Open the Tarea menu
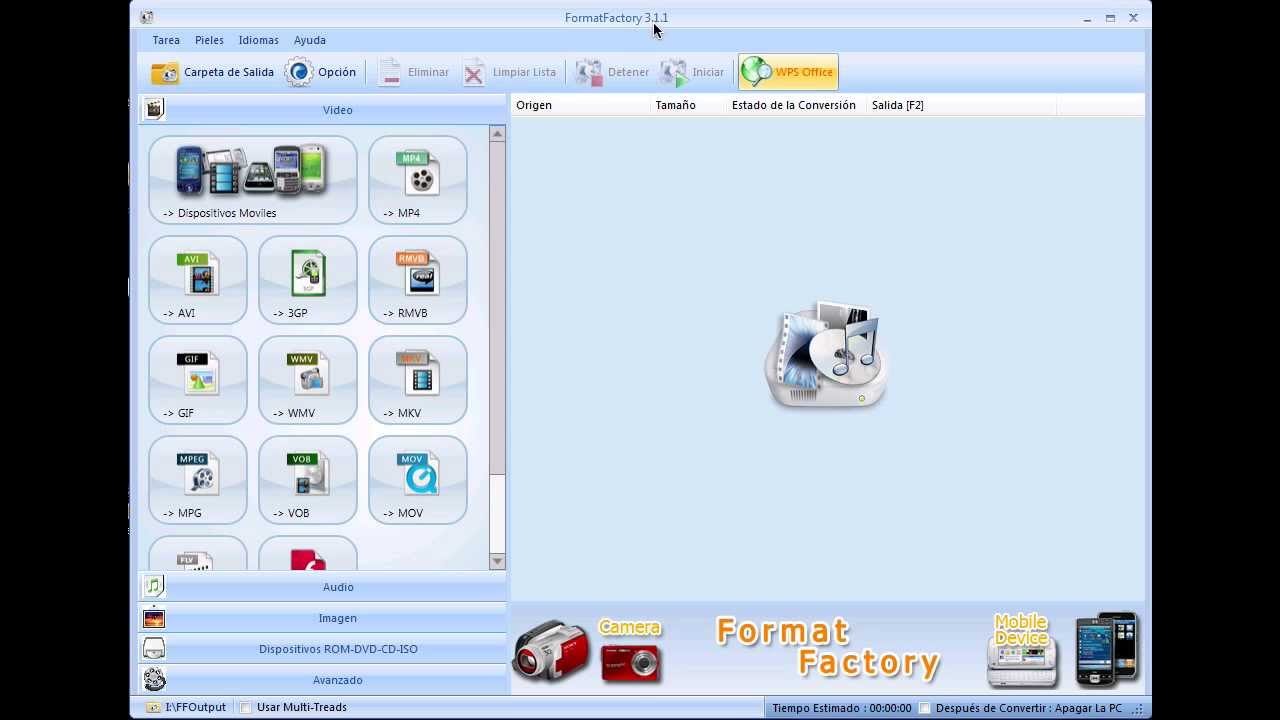 (x=166, y=40)
